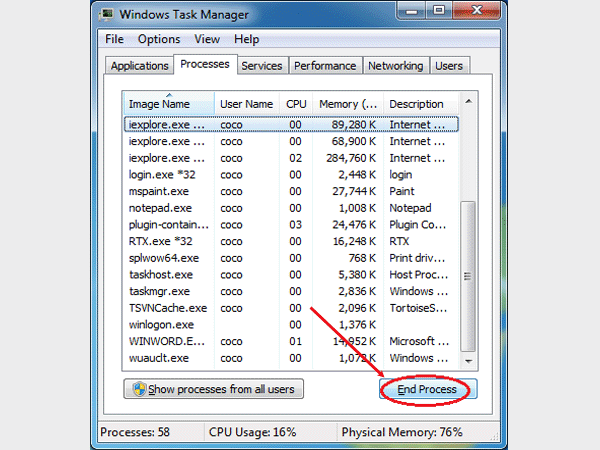Click the Print driv... description cell
Screen dimensions: 600x450
click(x=417, y=258)
